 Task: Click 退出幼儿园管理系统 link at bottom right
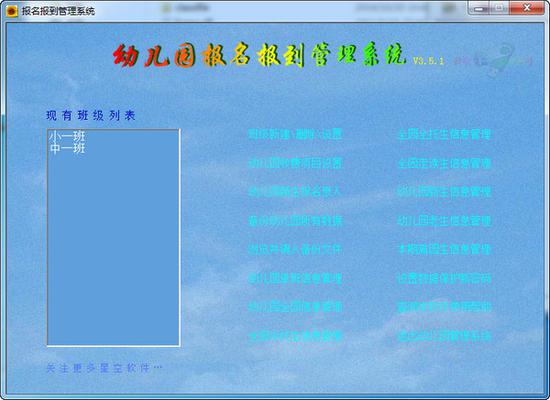point(444,336)
